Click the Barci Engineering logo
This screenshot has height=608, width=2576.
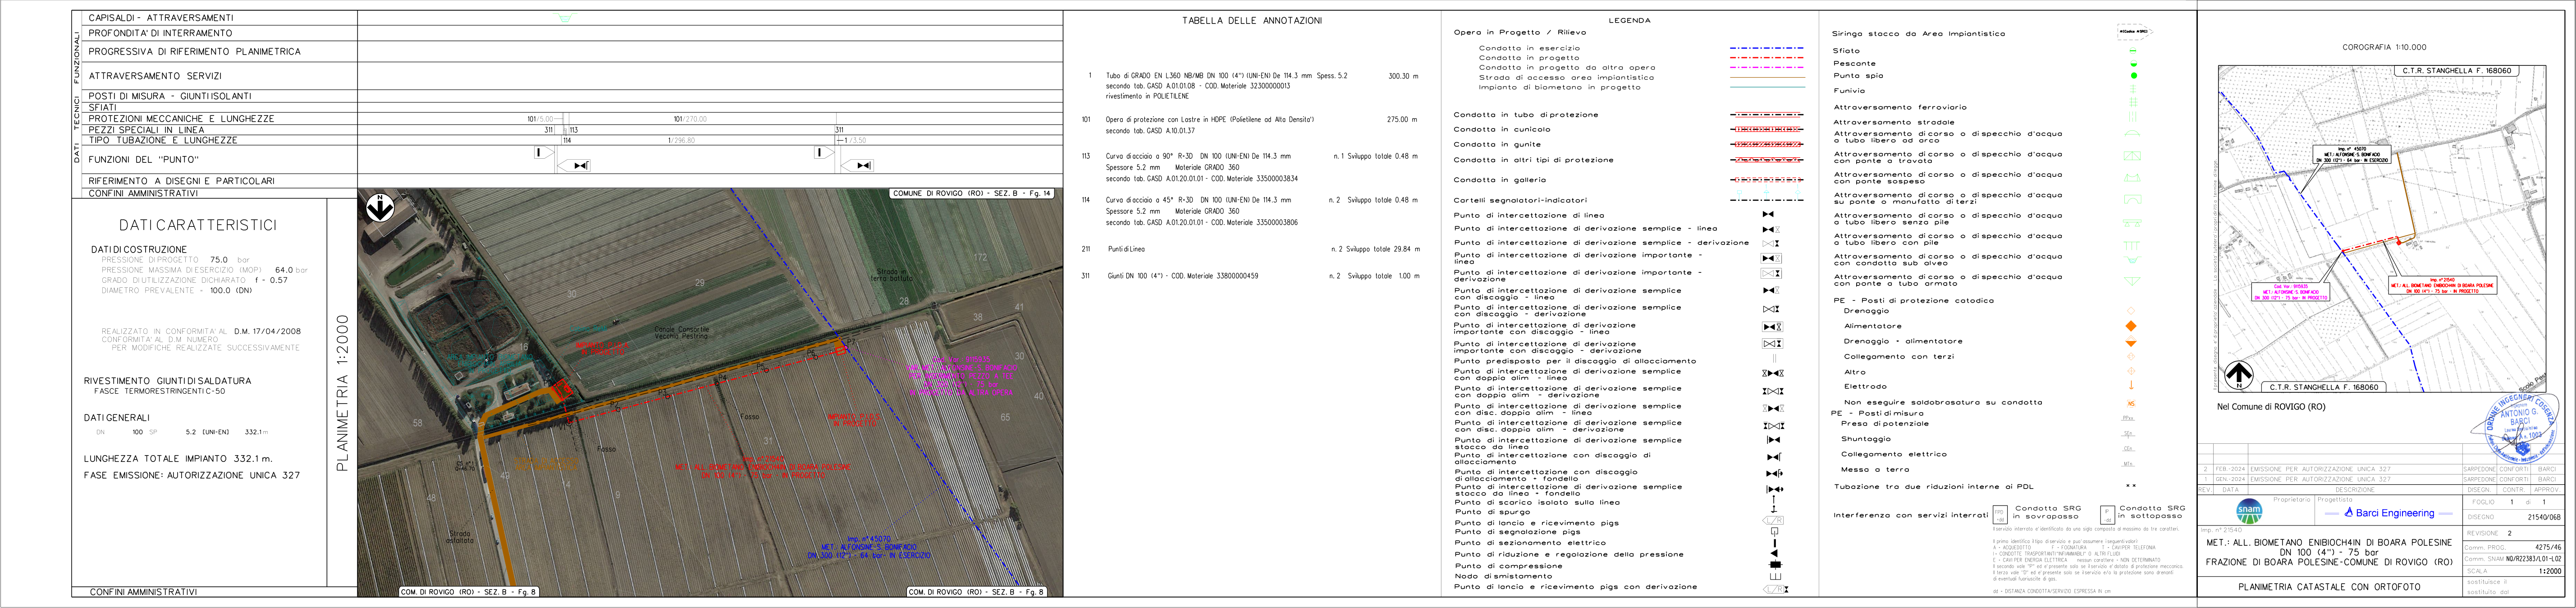point(2388,513)
